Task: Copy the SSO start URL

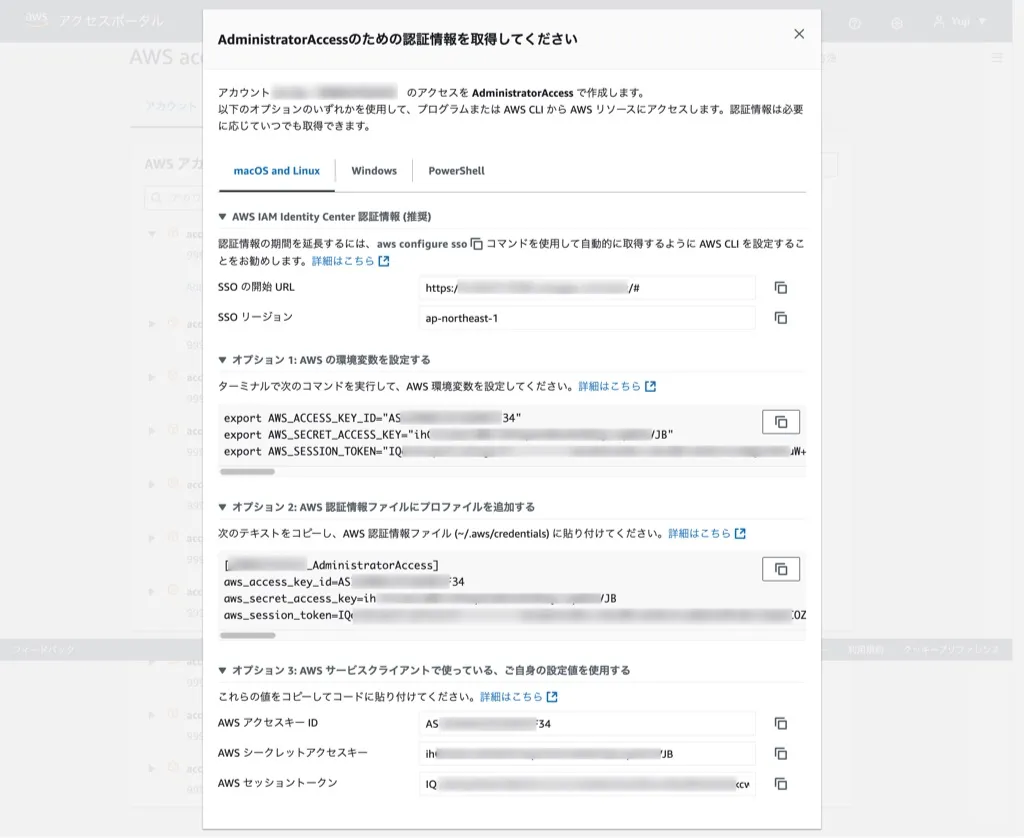Action: (781, 288)
